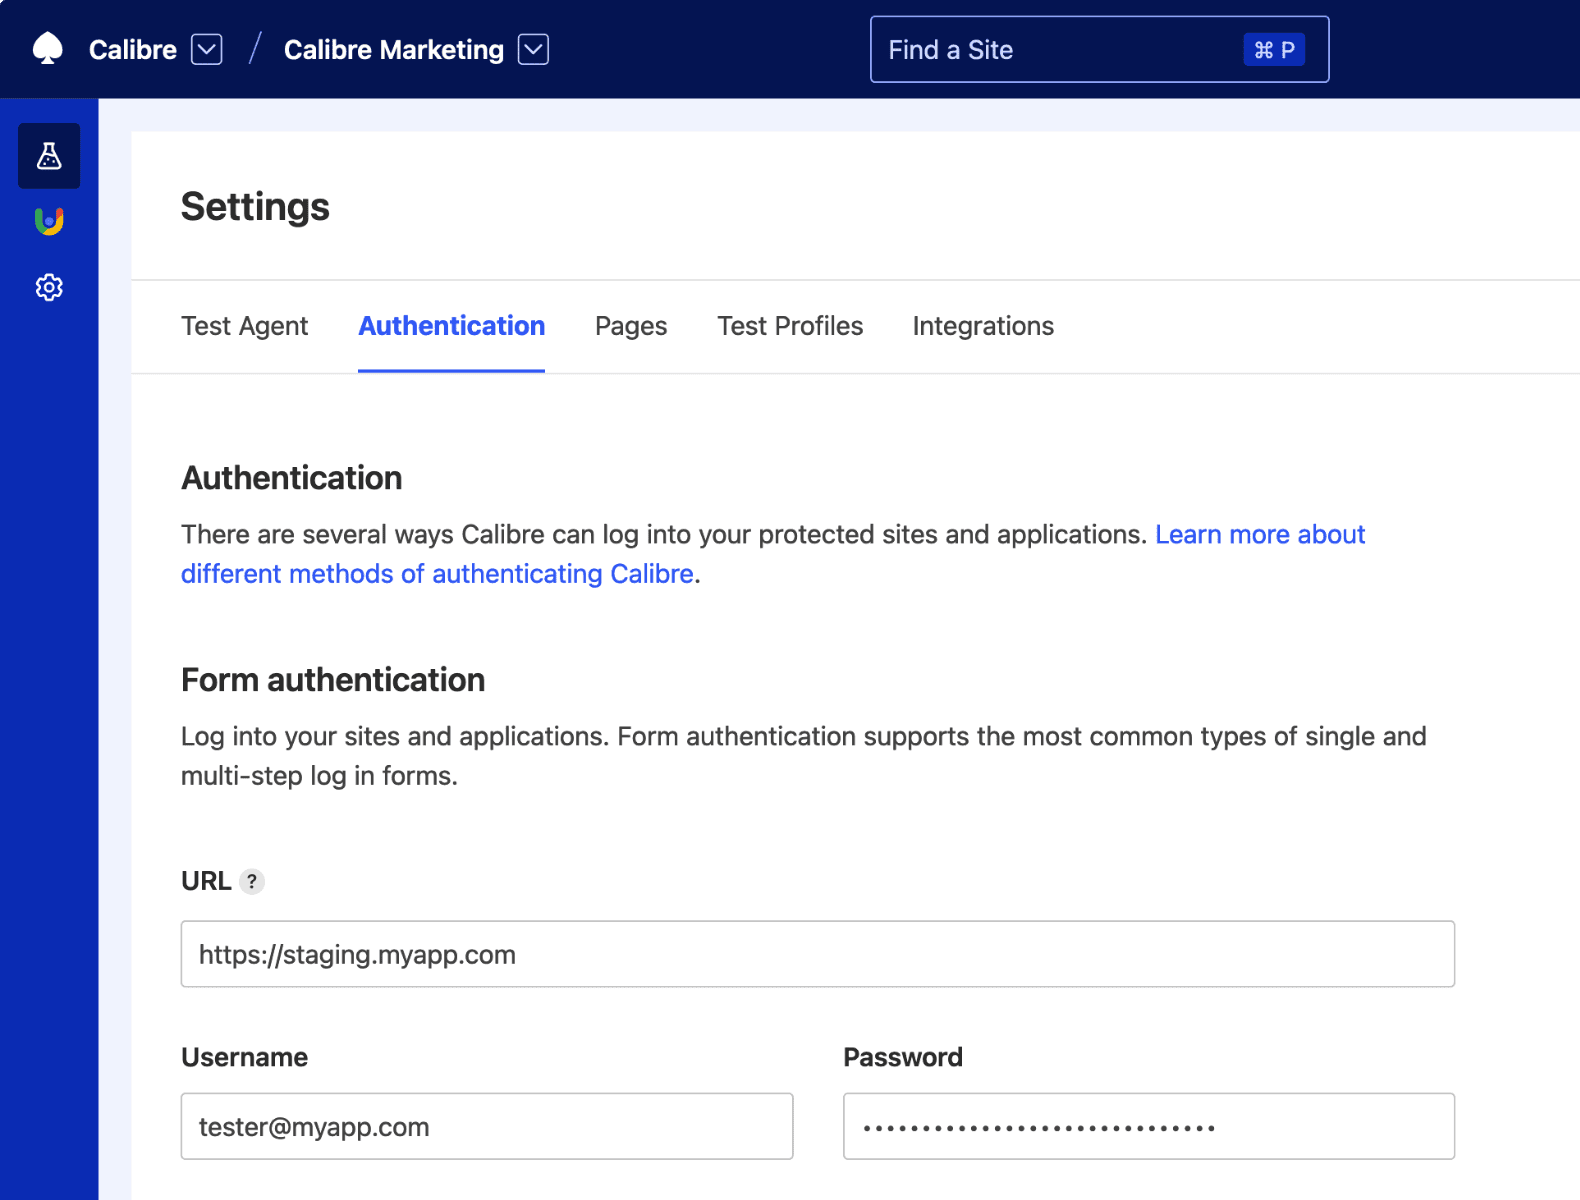Expand the Calibre Marketing dropdown chevron
The width and height of the screenshot is (1580, 1200).
point(533,49)
